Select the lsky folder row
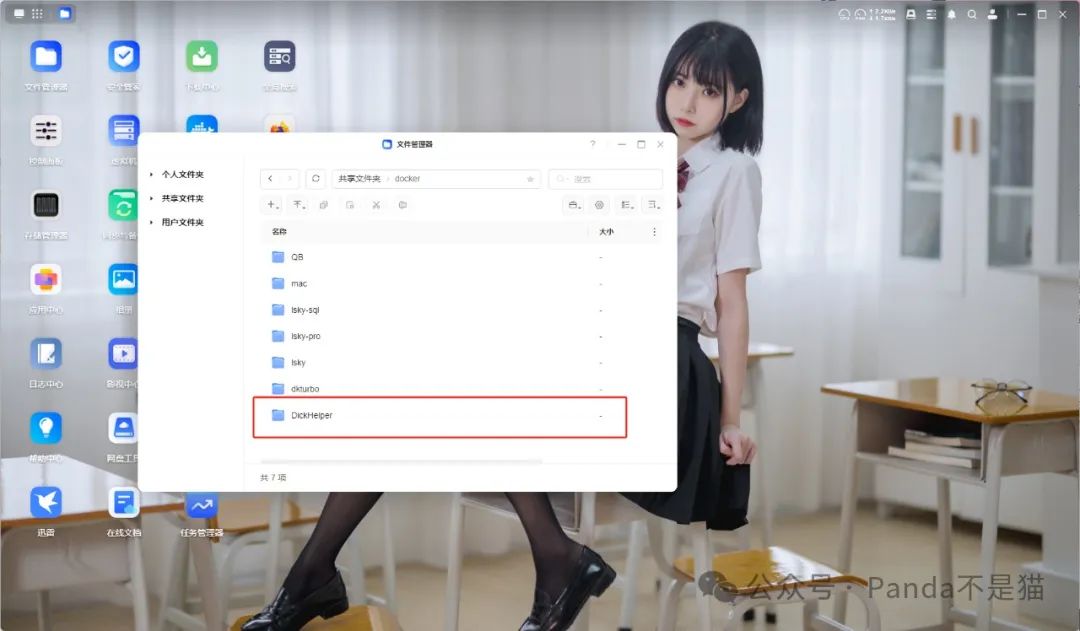1080x631 pixels. coord(461,362)
